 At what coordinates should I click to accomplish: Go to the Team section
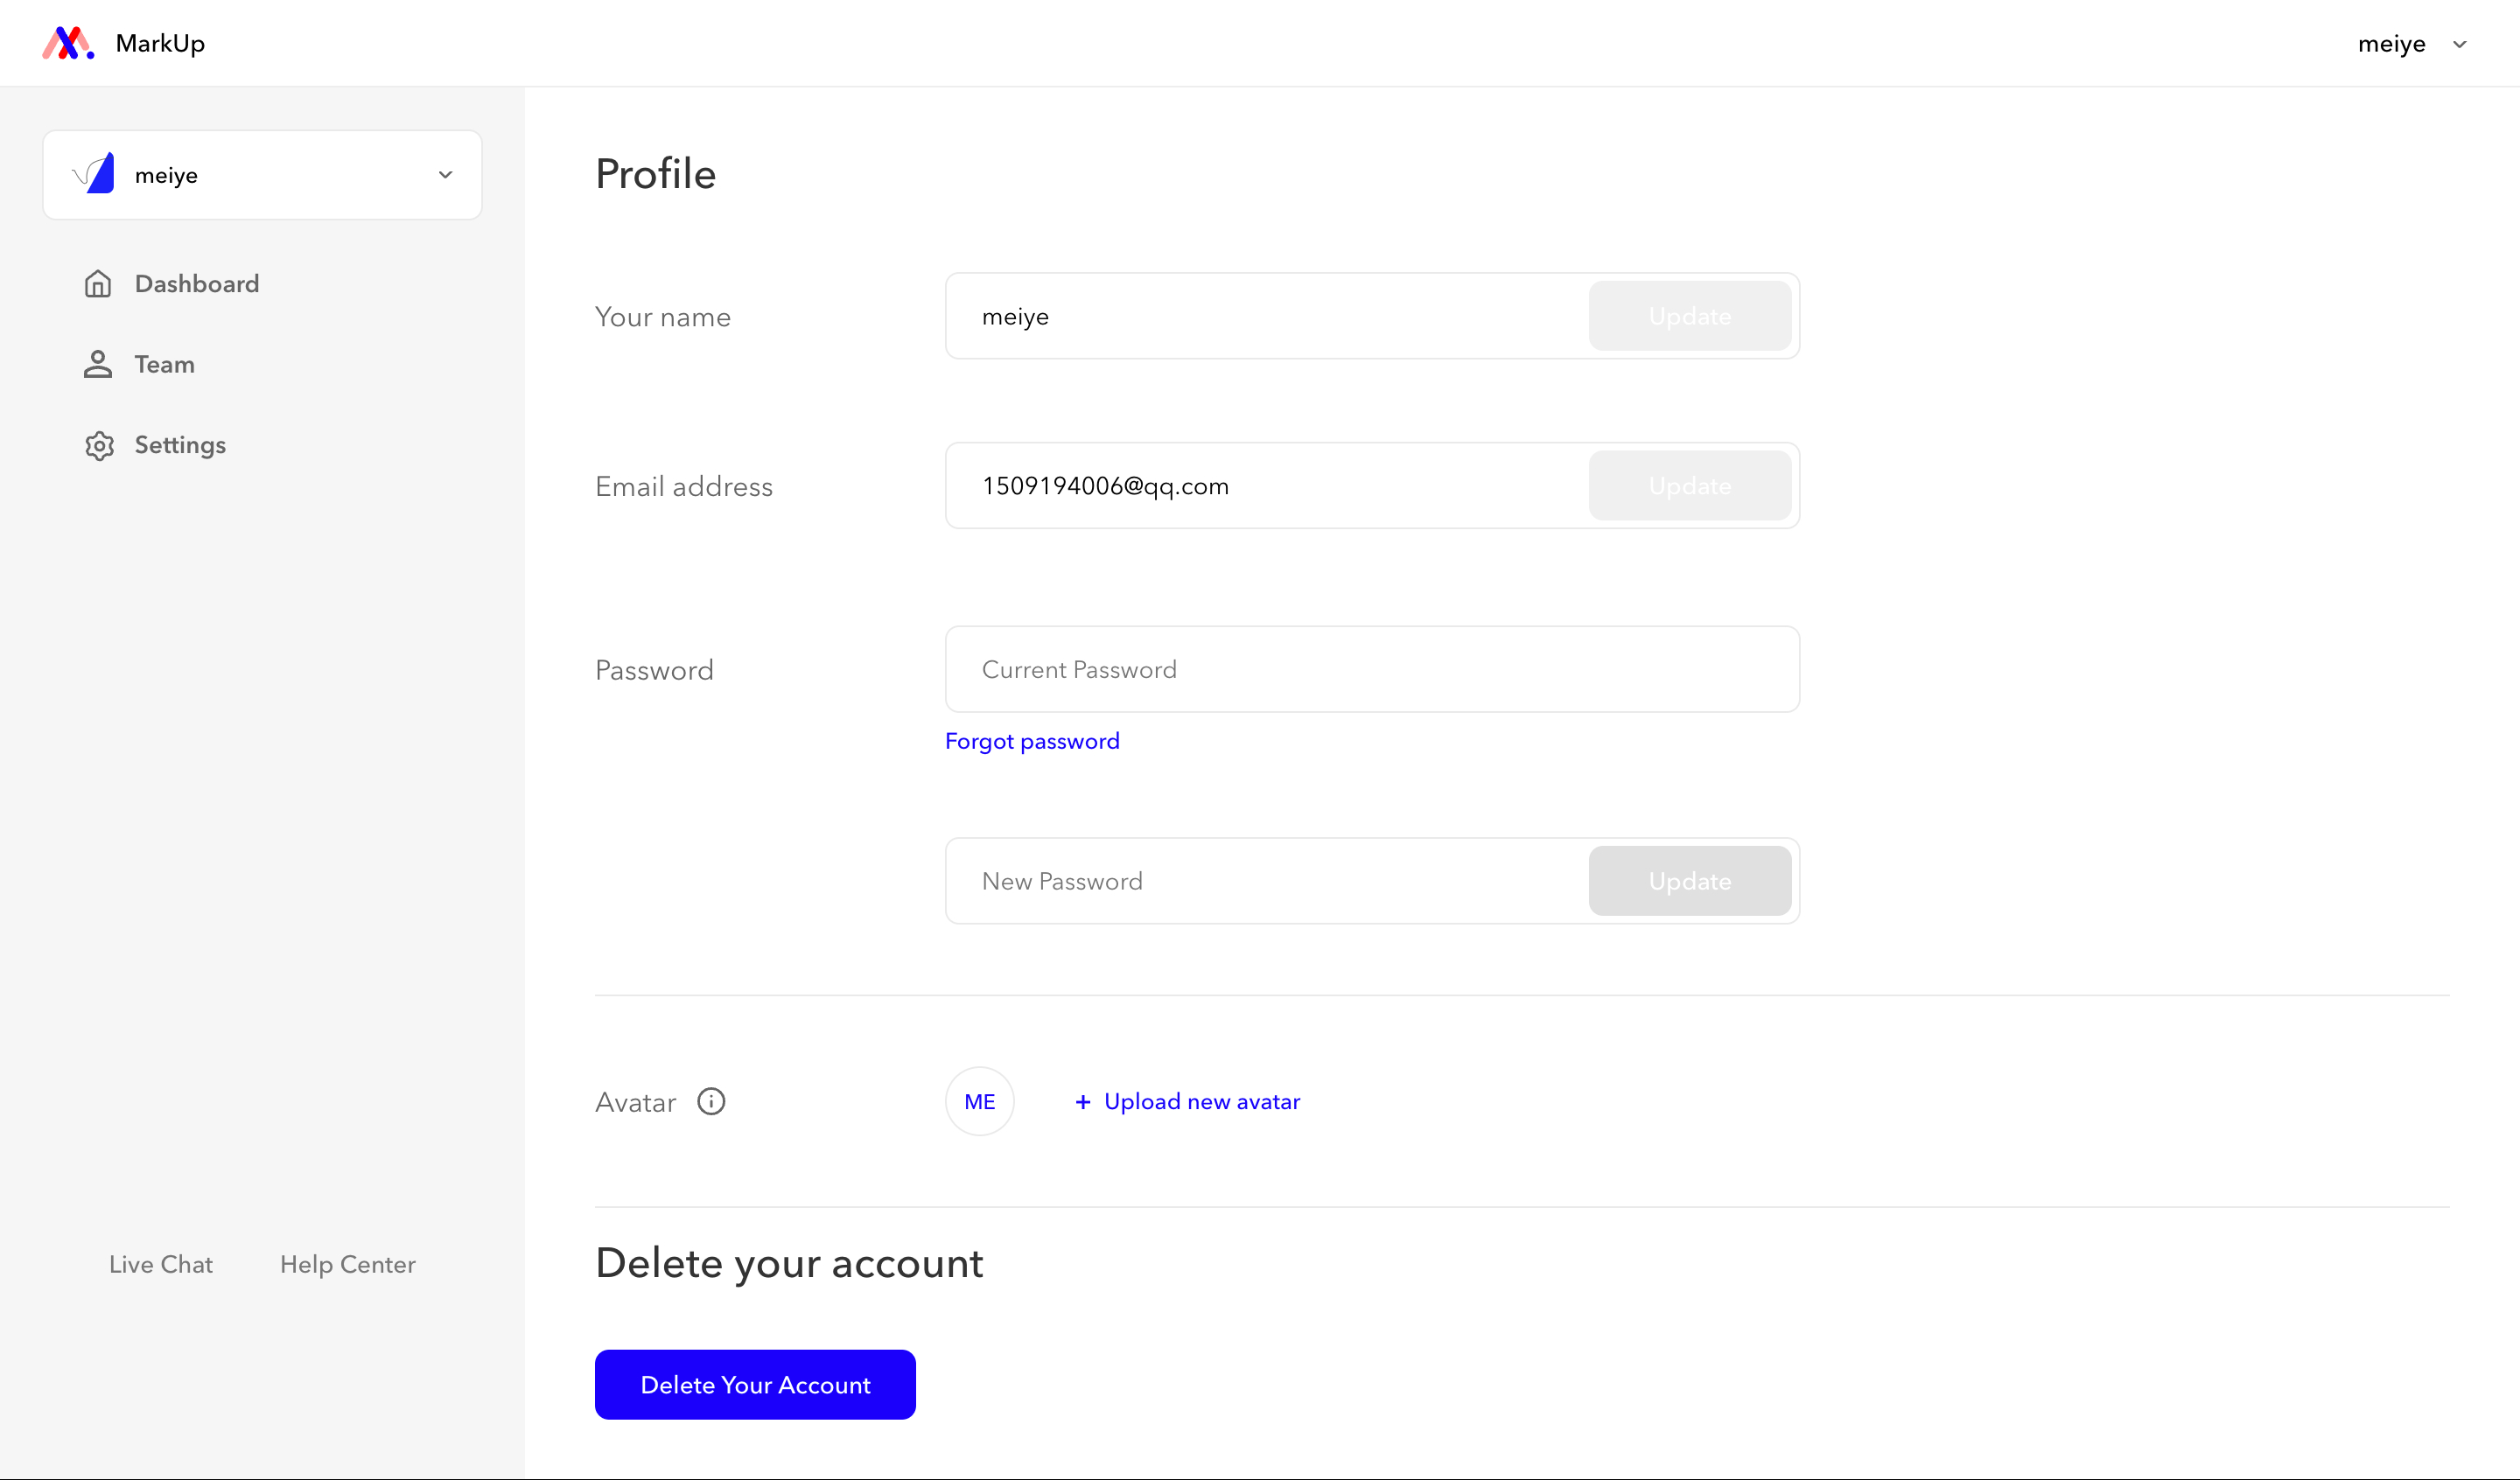pyautogui.click(x=165, y=364)
